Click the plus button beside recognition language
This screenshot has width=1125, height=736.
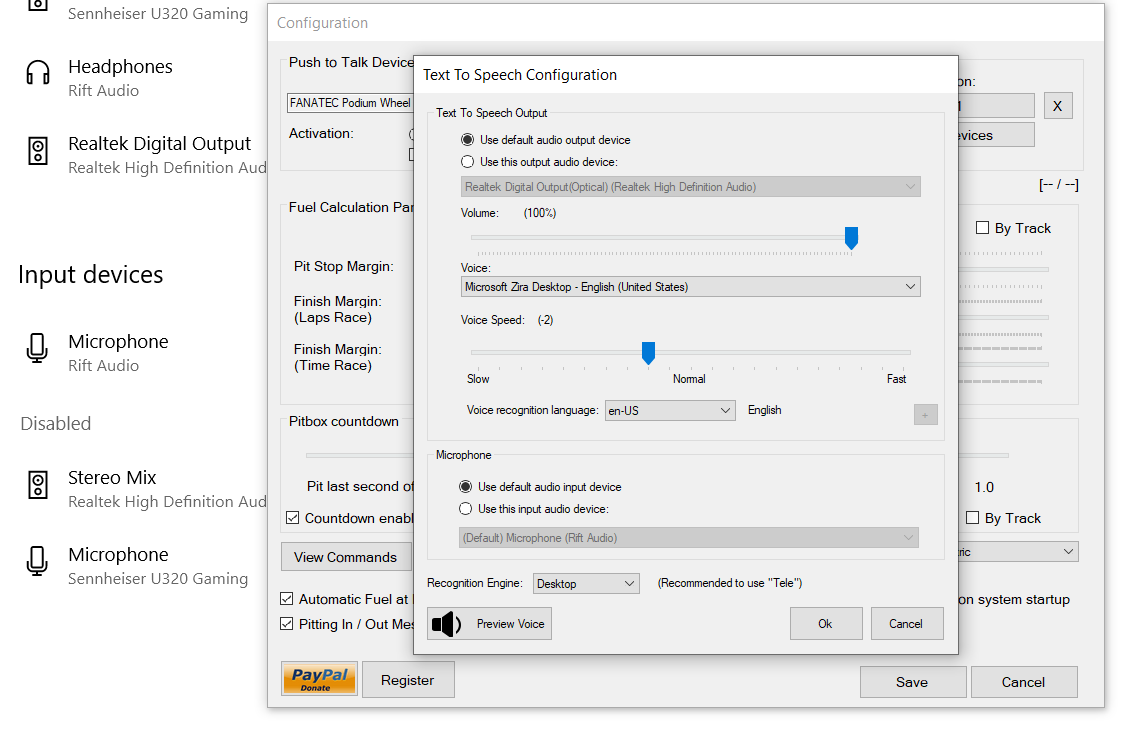926,415
